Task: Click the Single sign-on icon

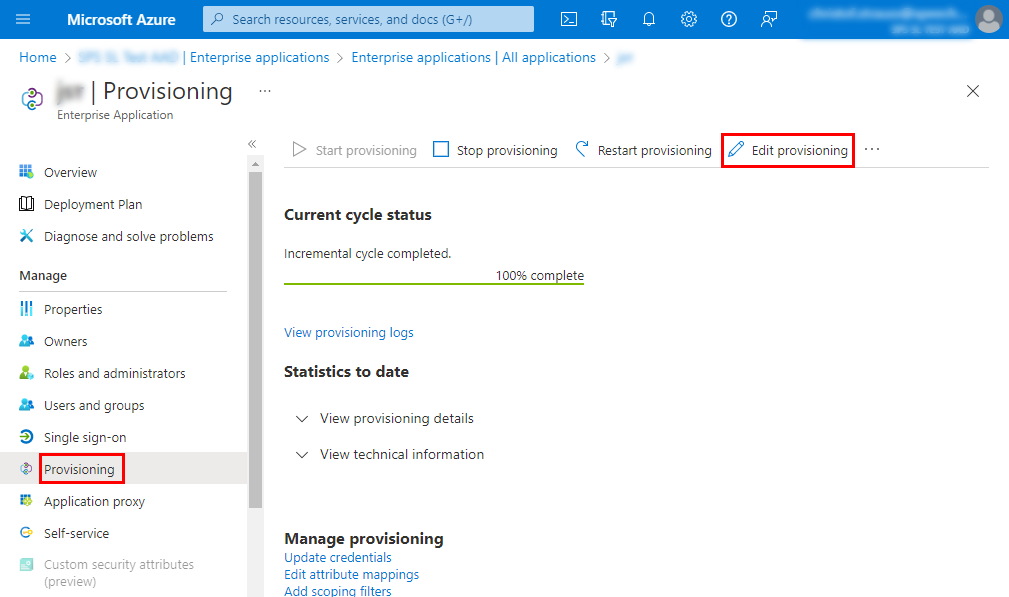Action: pos(26,437)
